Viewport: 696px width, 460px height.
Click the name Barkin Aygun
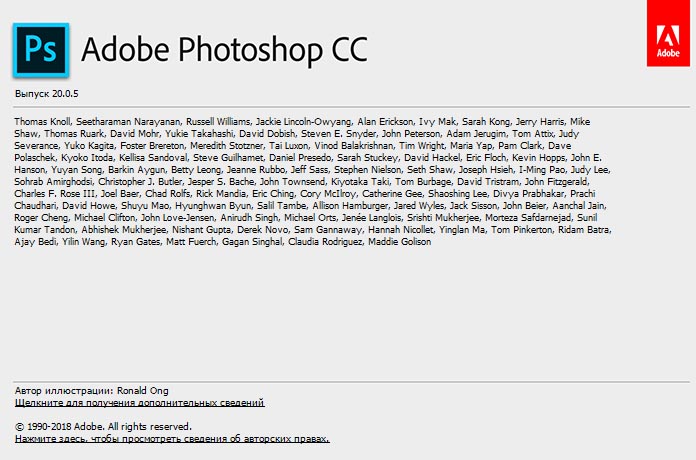tap(136, 170)
